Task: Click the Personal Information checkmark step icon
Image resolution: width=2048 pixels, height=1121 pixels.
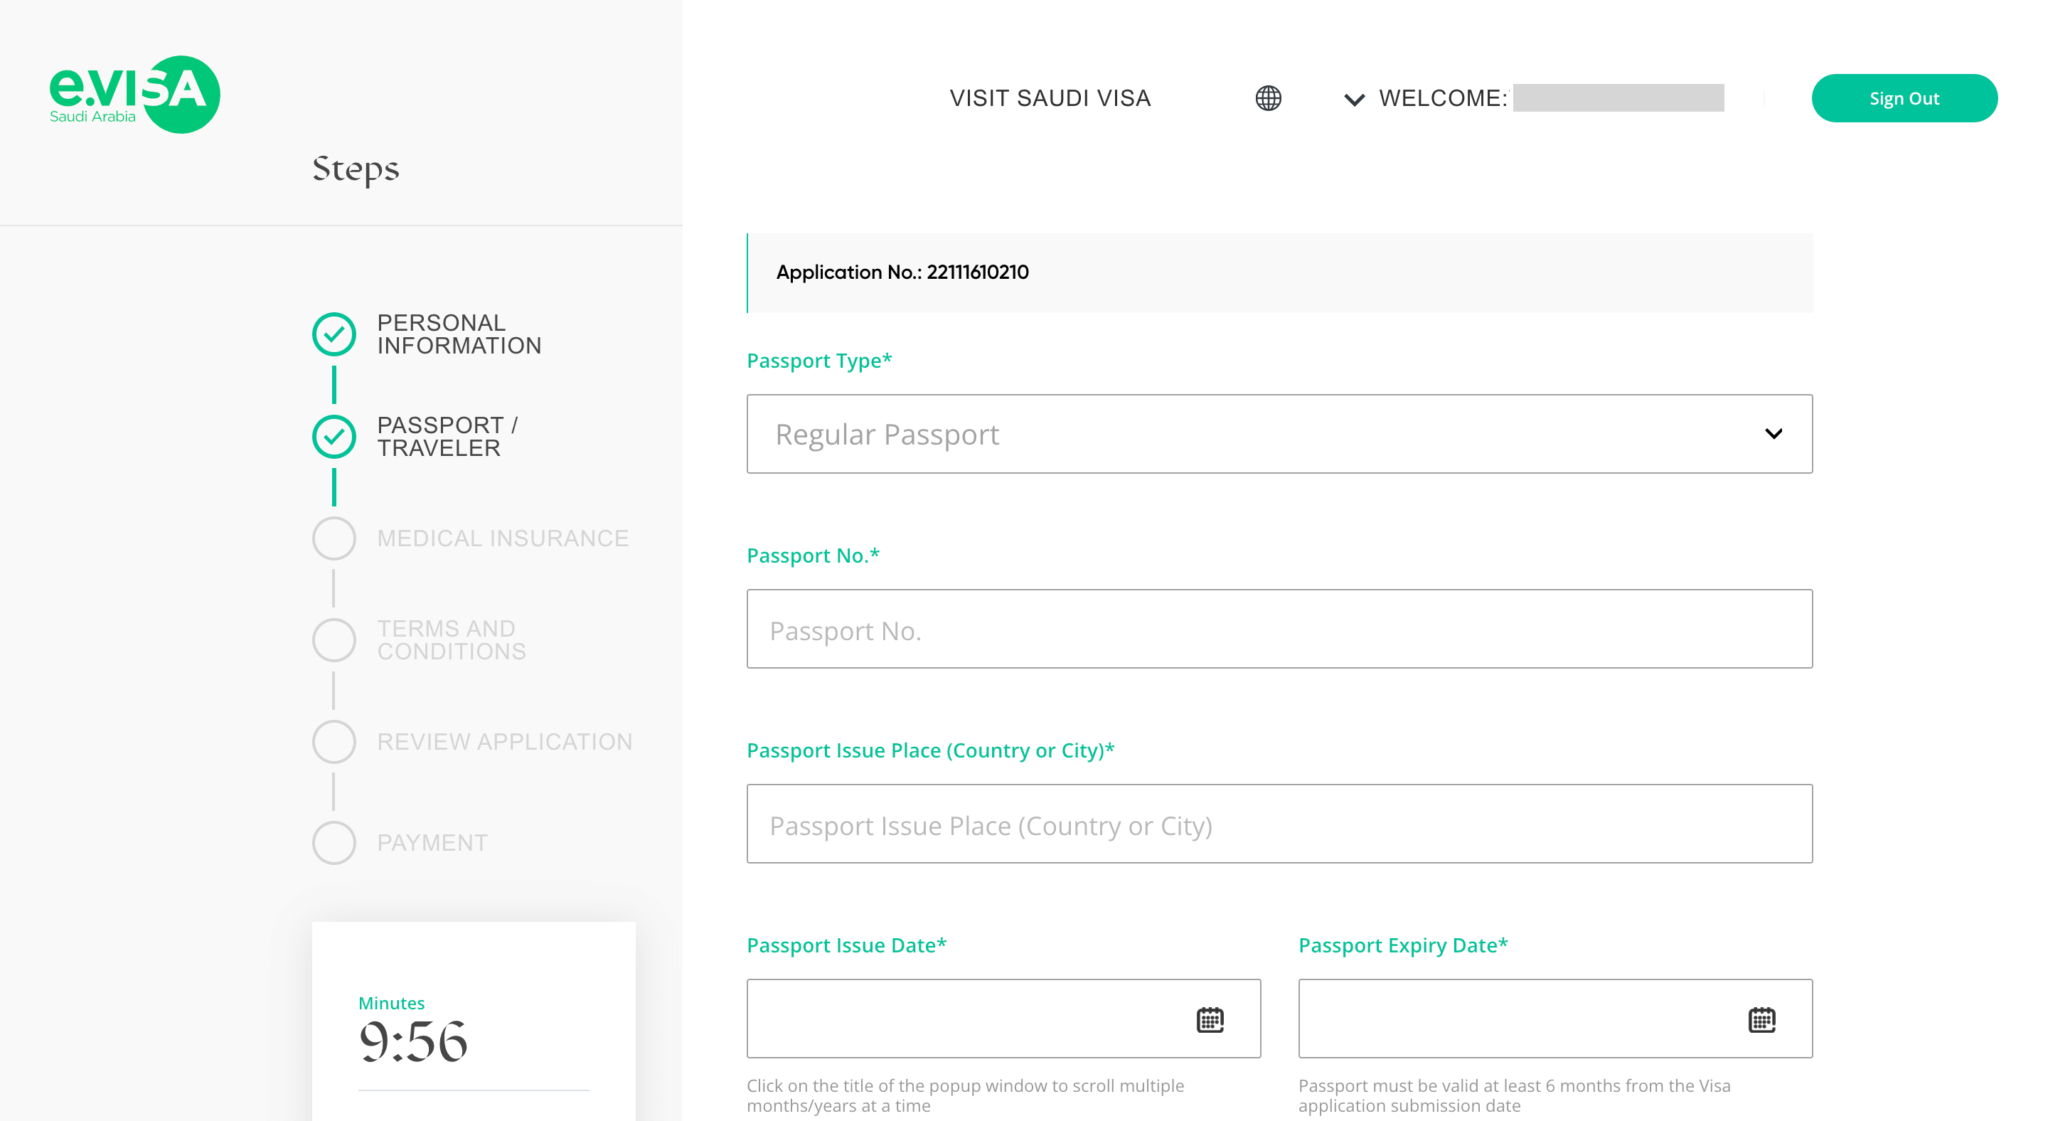Action: 334,334
